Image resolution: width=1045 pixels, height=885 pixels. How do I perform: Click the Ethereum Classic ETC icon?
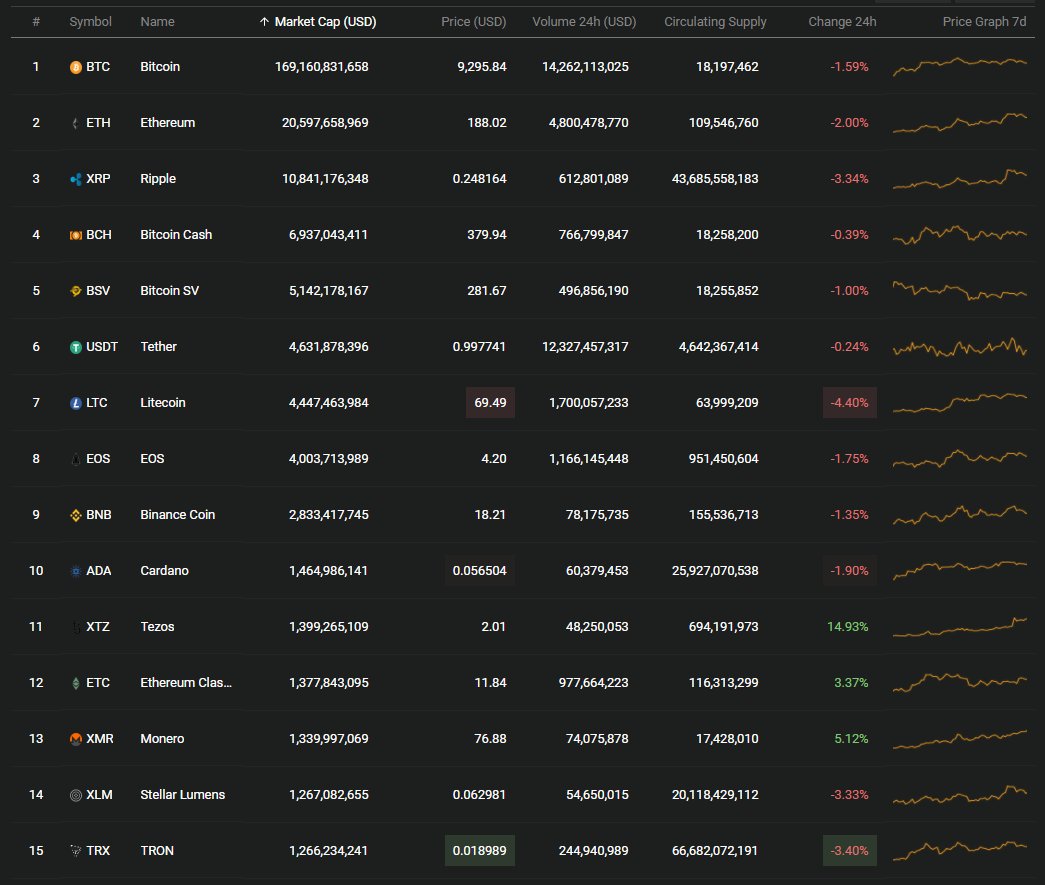(x=75, y=683)
